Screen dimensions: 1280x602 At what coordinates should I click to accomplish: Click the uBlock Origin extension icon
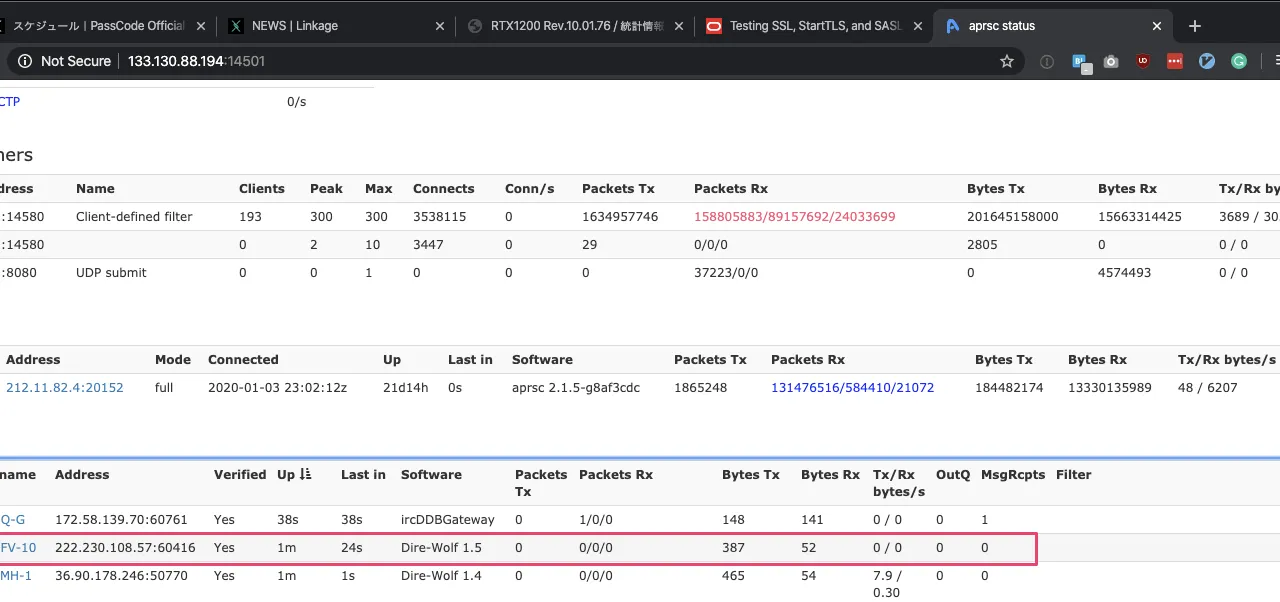pos(1143,61)
